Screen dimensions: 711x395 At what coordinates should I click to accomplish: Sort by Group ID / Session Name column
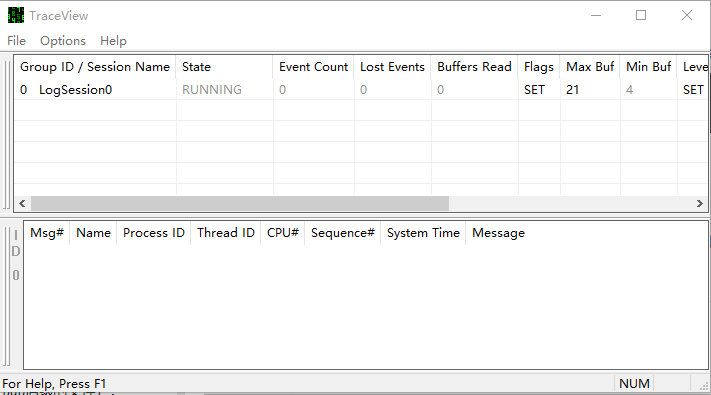95,67
